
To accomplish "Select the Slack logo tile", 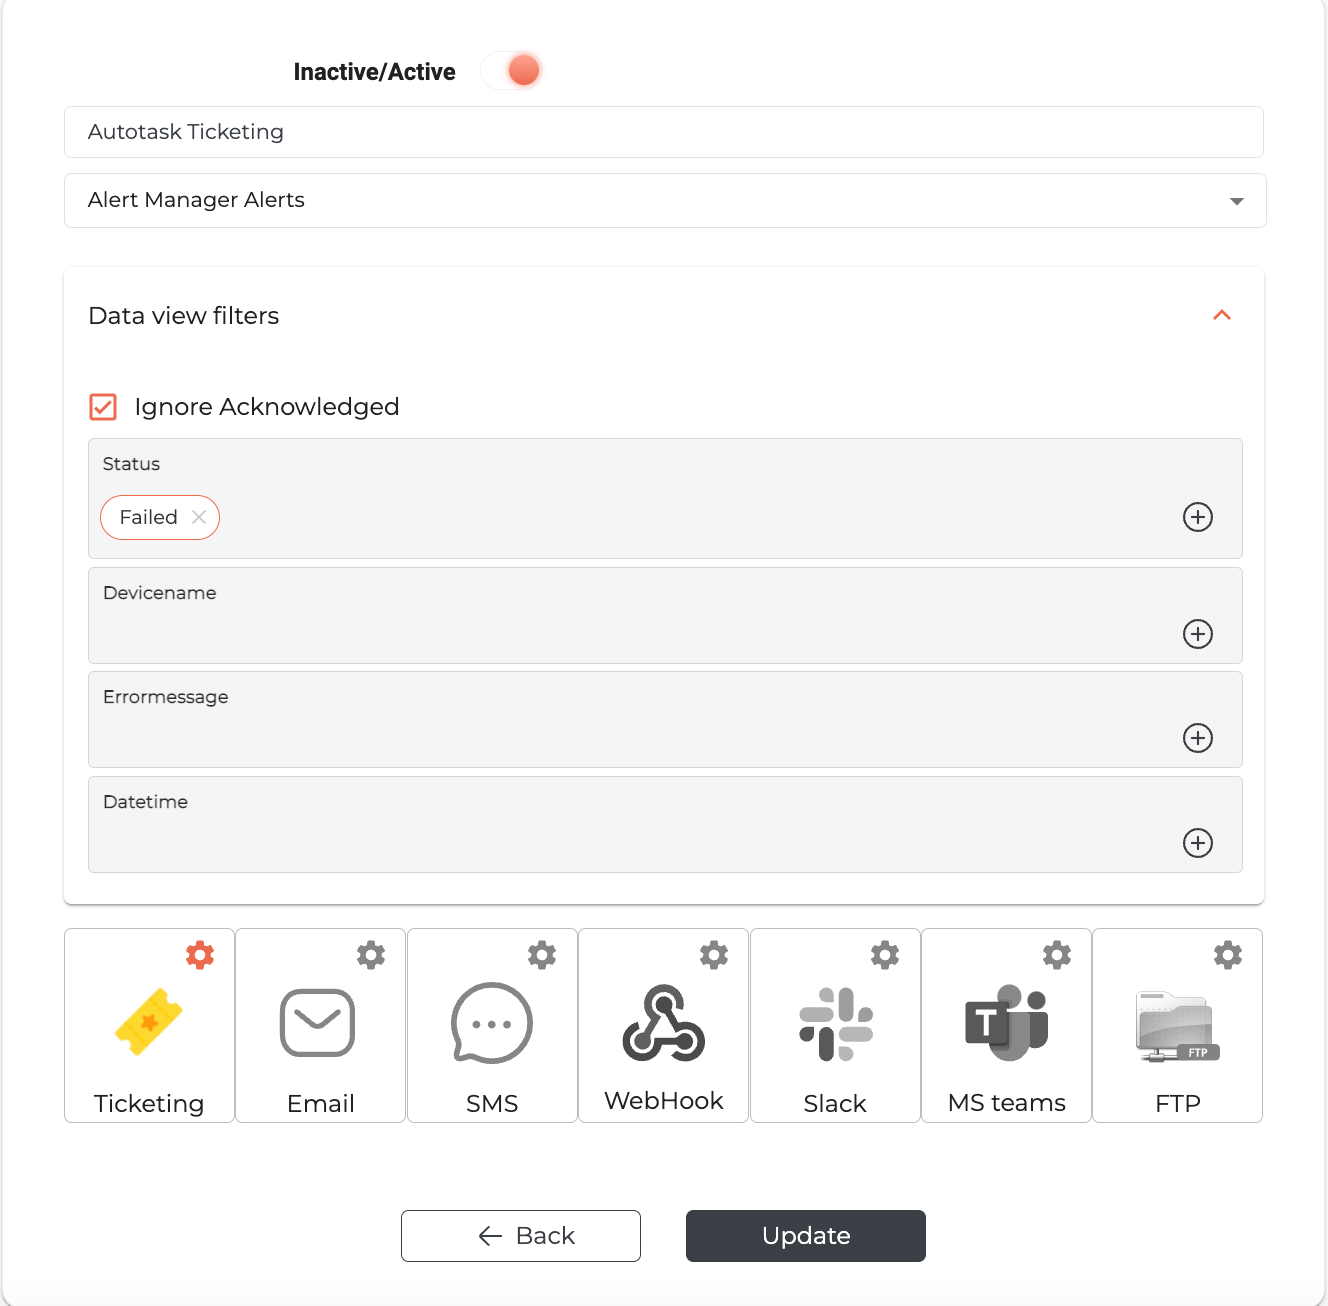I will pos(836,1024).
